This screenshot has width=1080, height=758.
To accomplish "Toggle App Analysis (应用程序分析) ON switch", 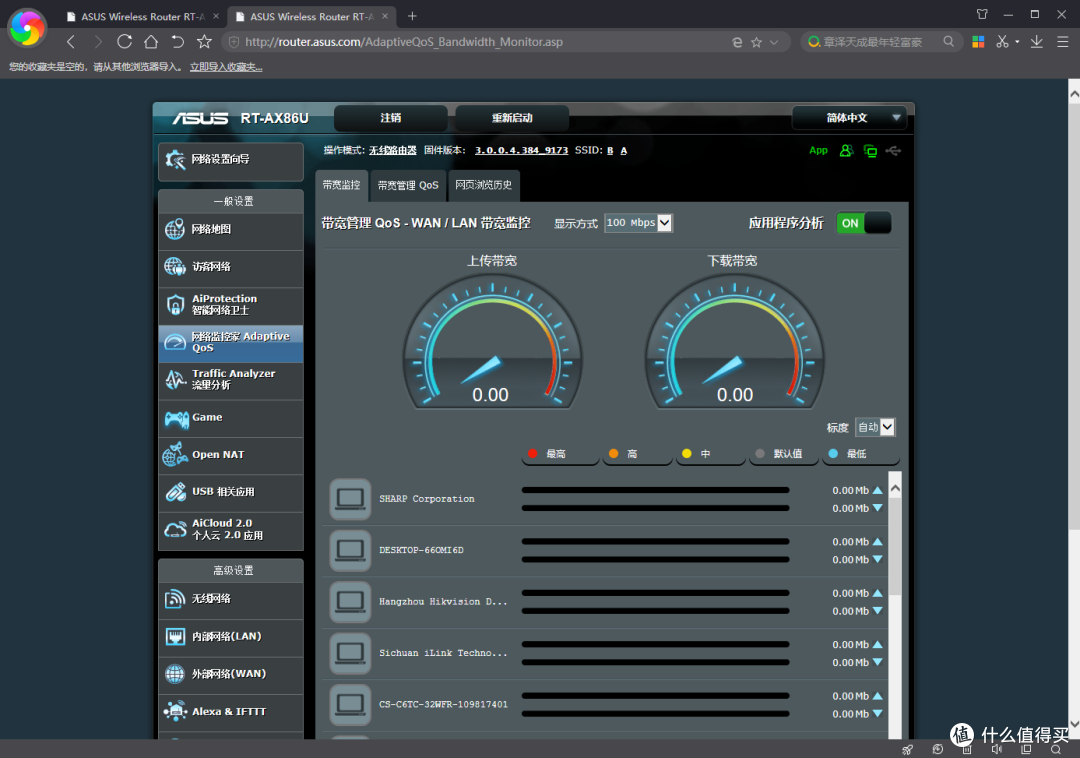I will [864, 223].
